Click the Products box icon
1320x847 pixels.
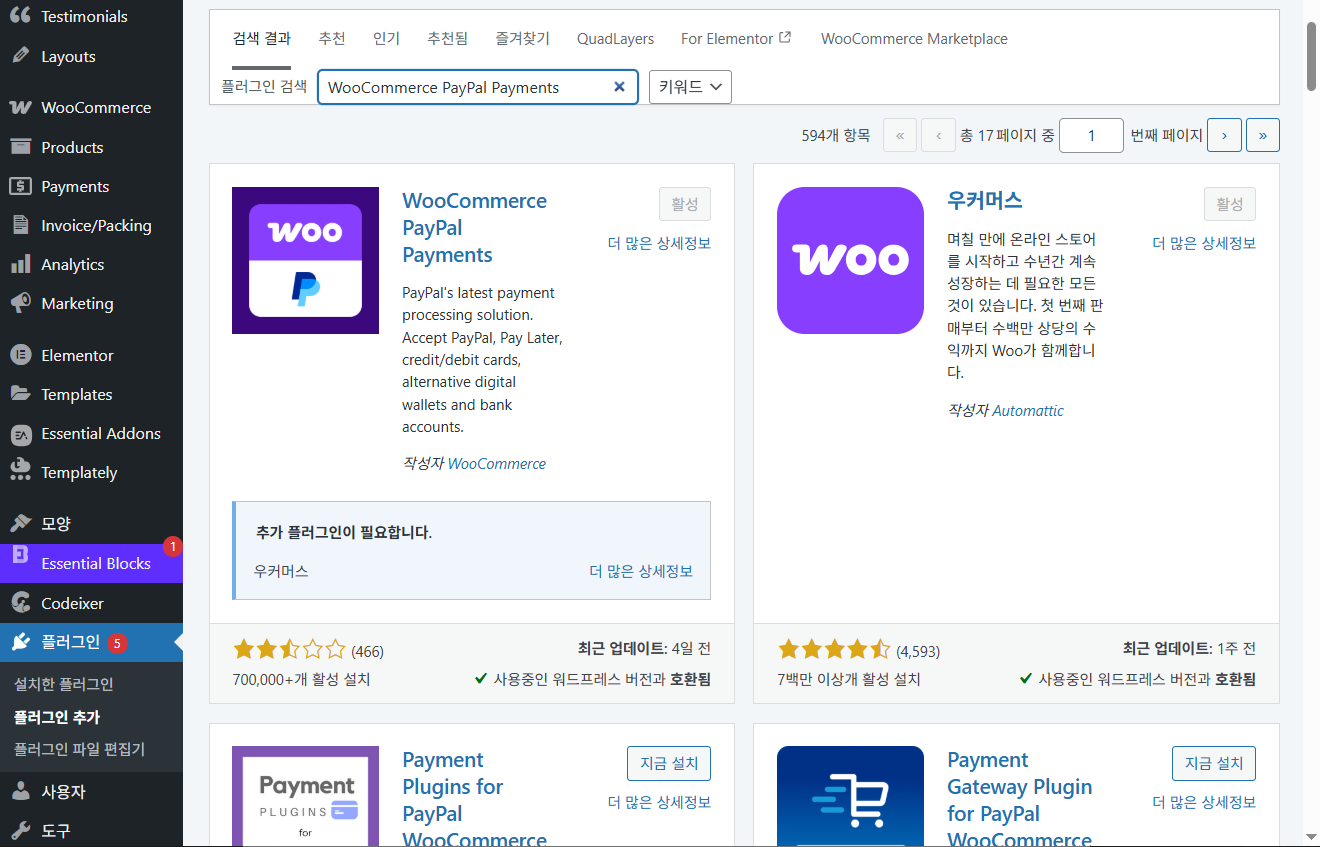pos(20,147)
